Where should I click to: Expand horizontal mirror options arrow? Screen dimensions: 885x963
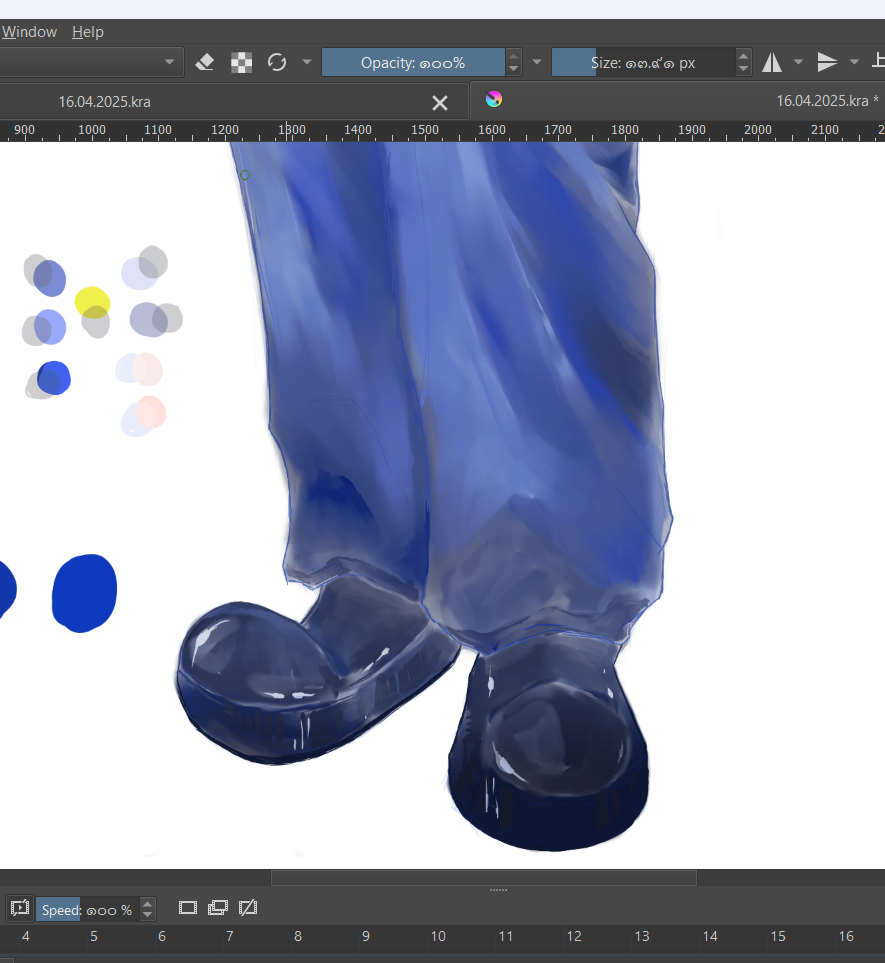[798, 63]
